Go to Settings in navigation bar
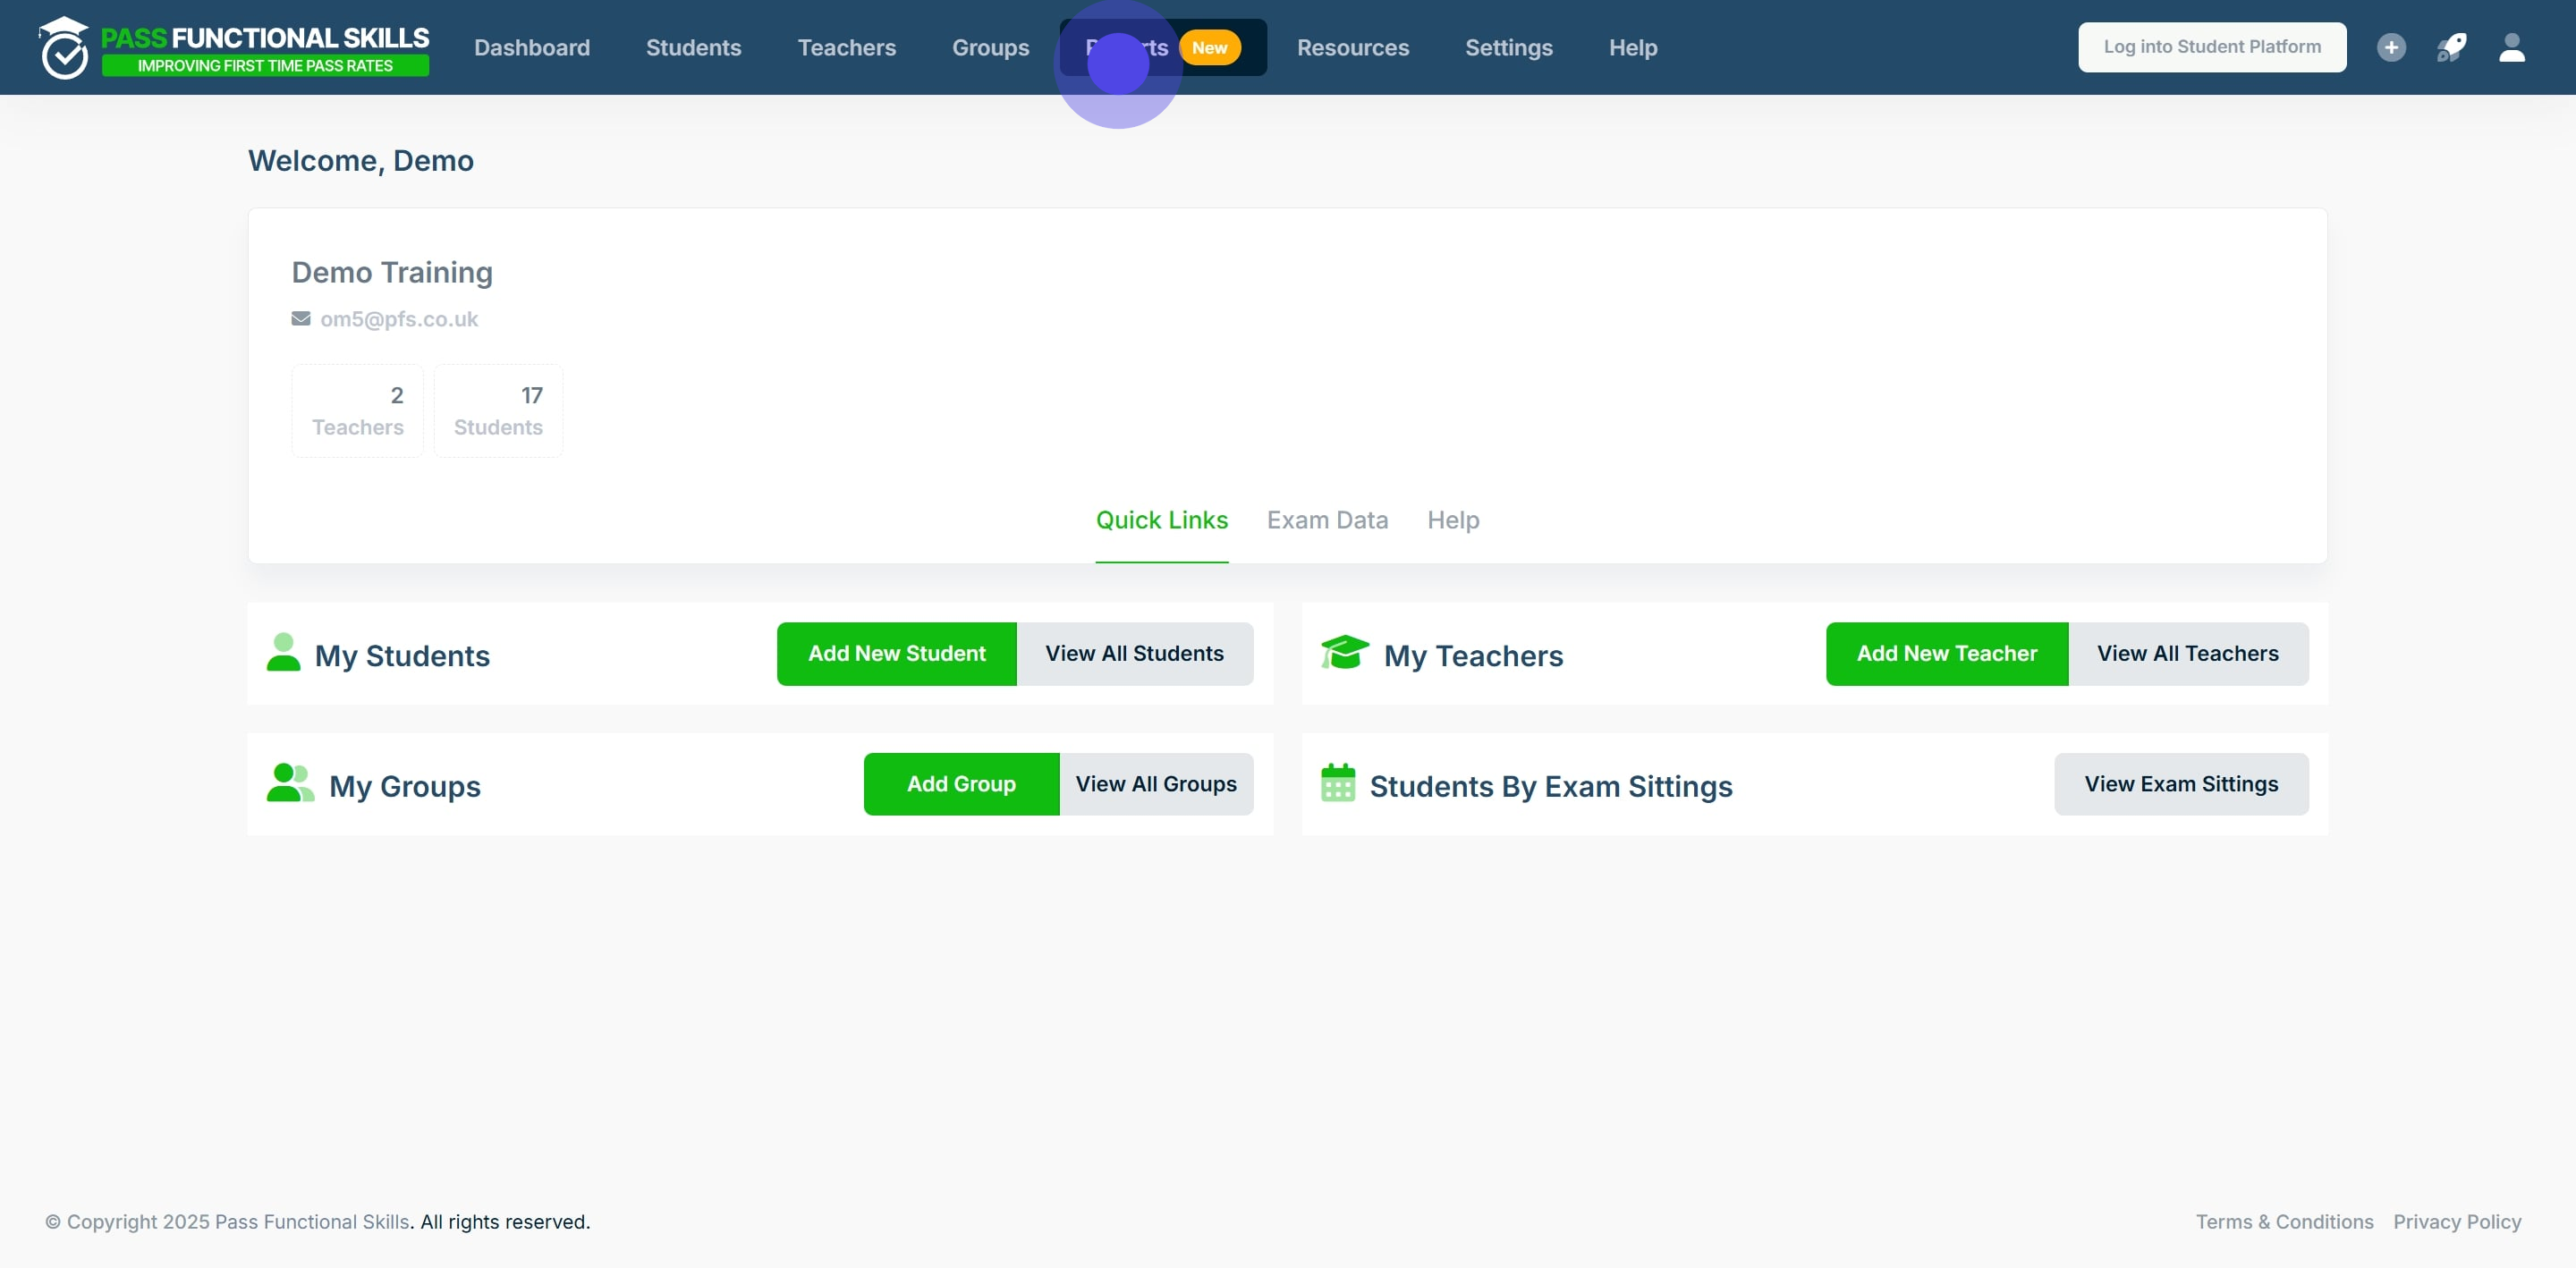The height and width of the screenshot is (1268, 2576). (1508, 47)
